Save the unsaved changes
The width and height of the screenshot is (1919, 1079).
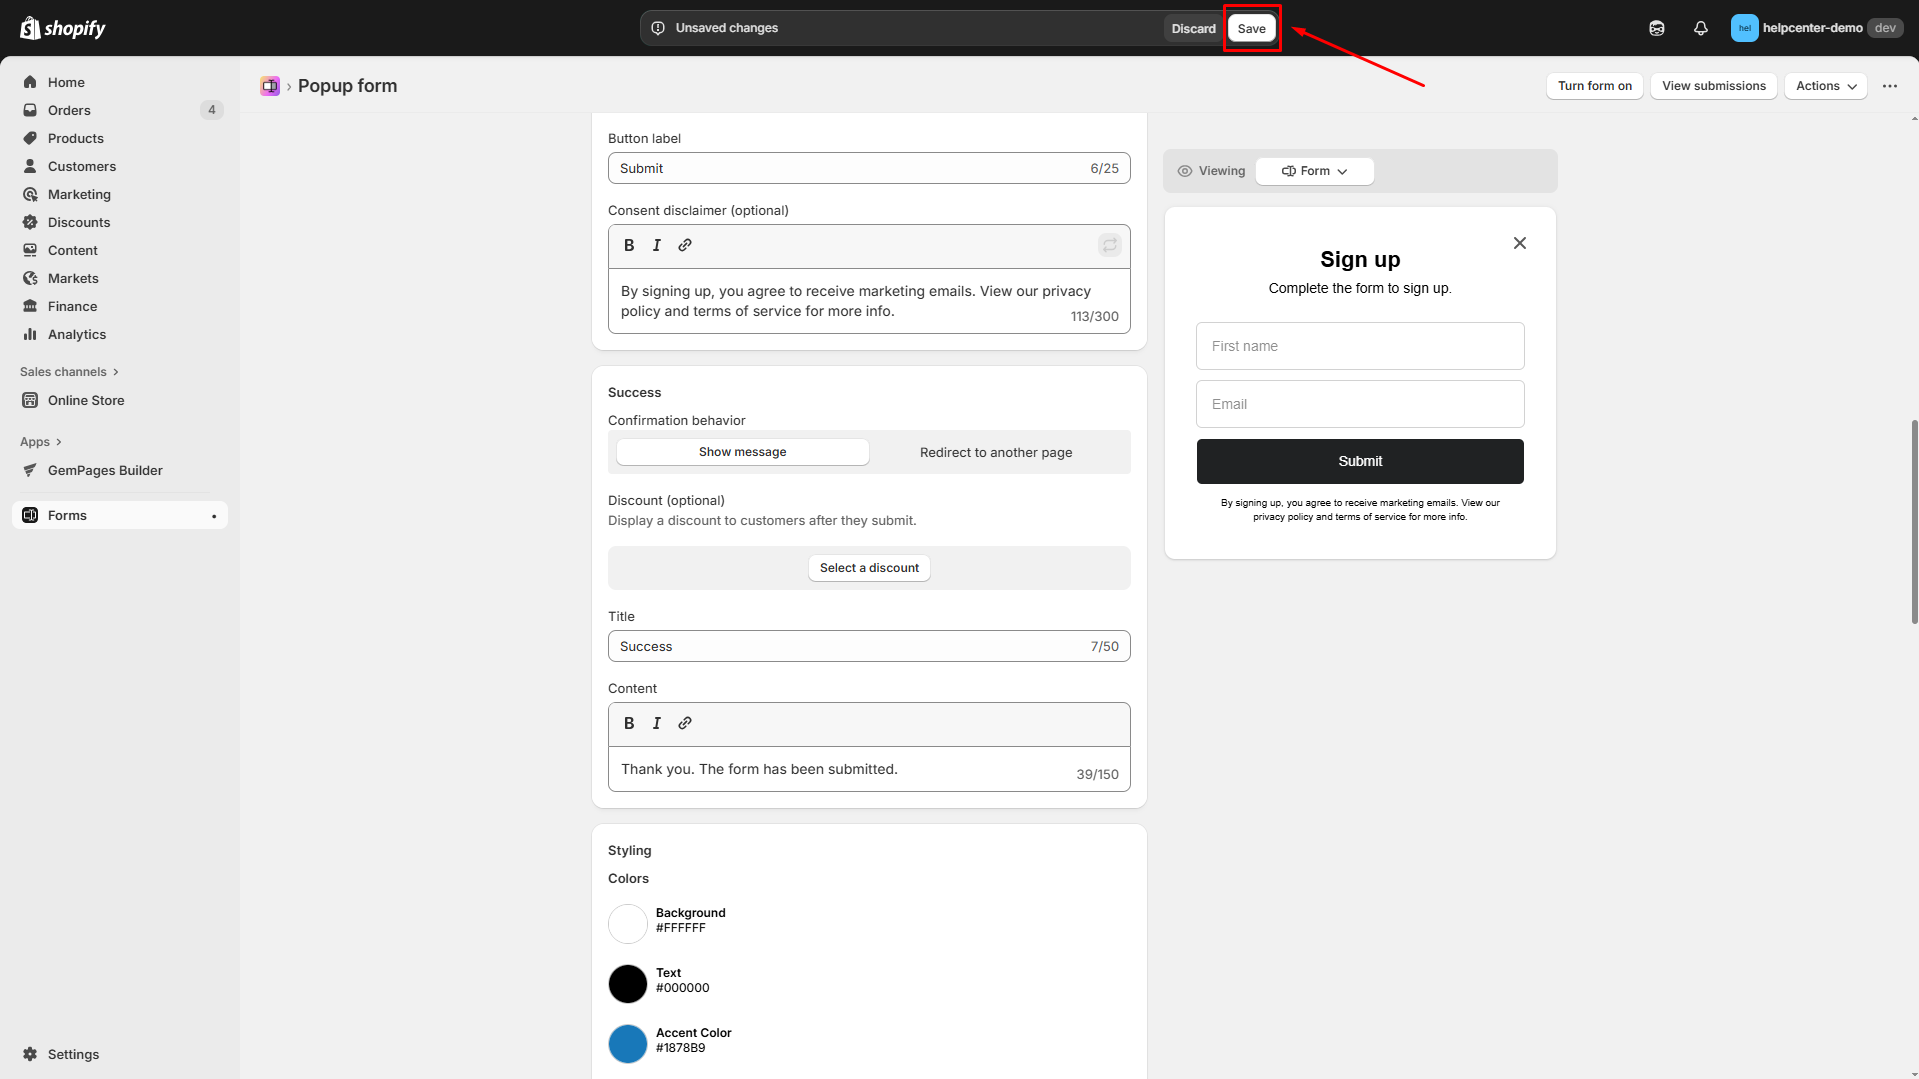1251,28
